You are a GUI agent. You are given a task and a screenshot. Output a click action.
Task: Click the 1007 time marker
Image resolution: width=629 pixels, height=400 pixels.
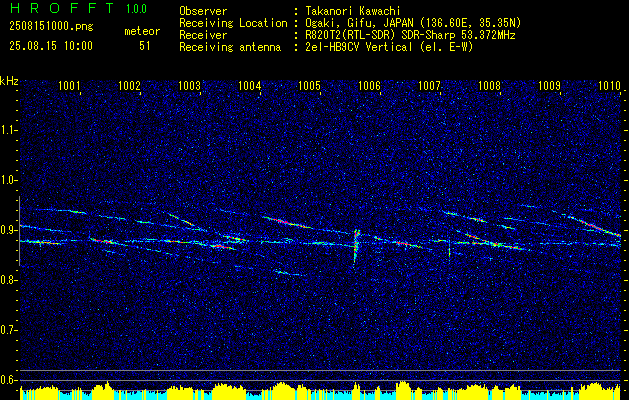[430, 85]
